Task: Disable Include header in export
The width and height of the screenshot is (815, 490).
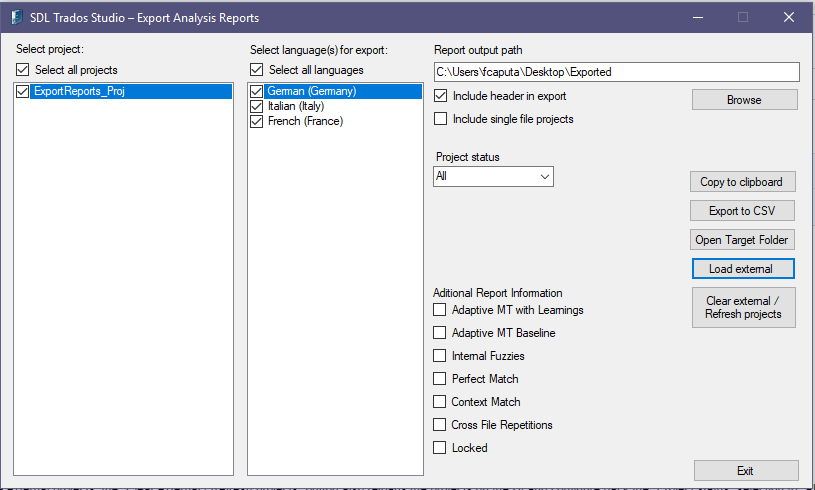Action: click(440, 96)
